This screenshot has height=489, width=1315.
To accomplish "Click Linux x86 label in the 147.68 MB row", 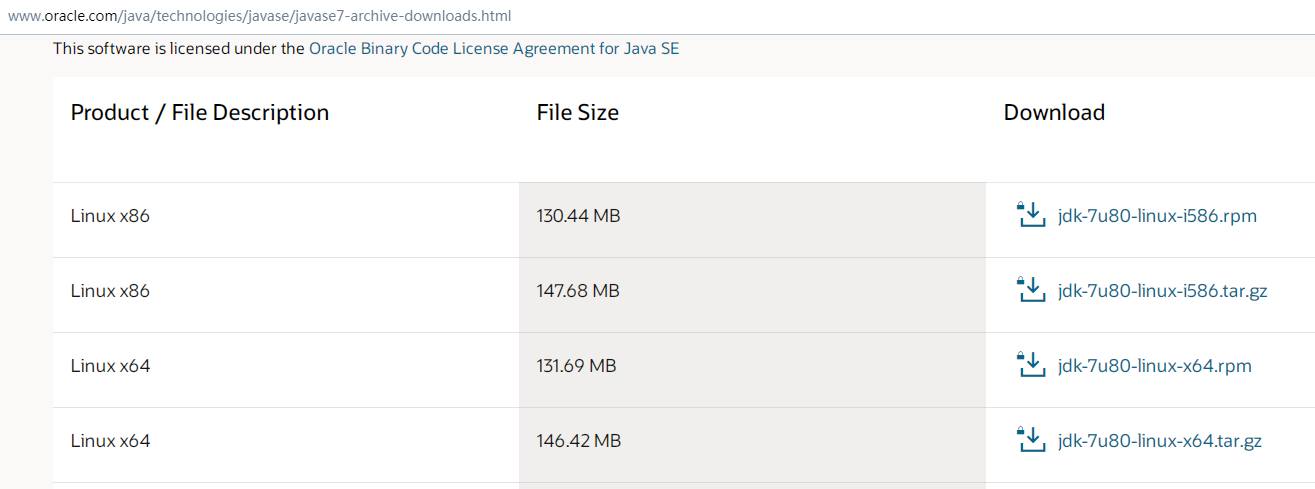I will coord(110,290).
